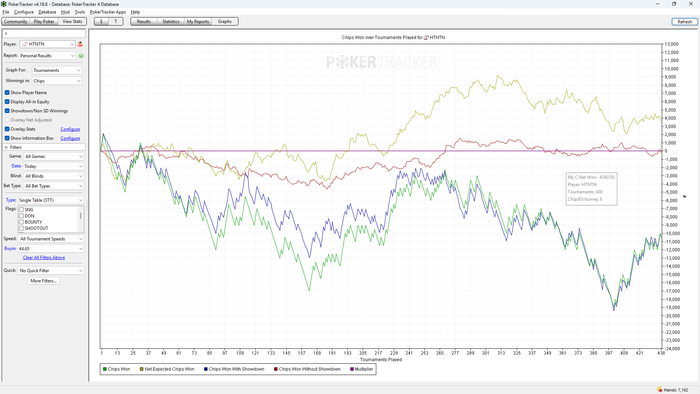Open the Quick filter dropdown
This screenshot has height=394, width=700.
coord(50,270)
